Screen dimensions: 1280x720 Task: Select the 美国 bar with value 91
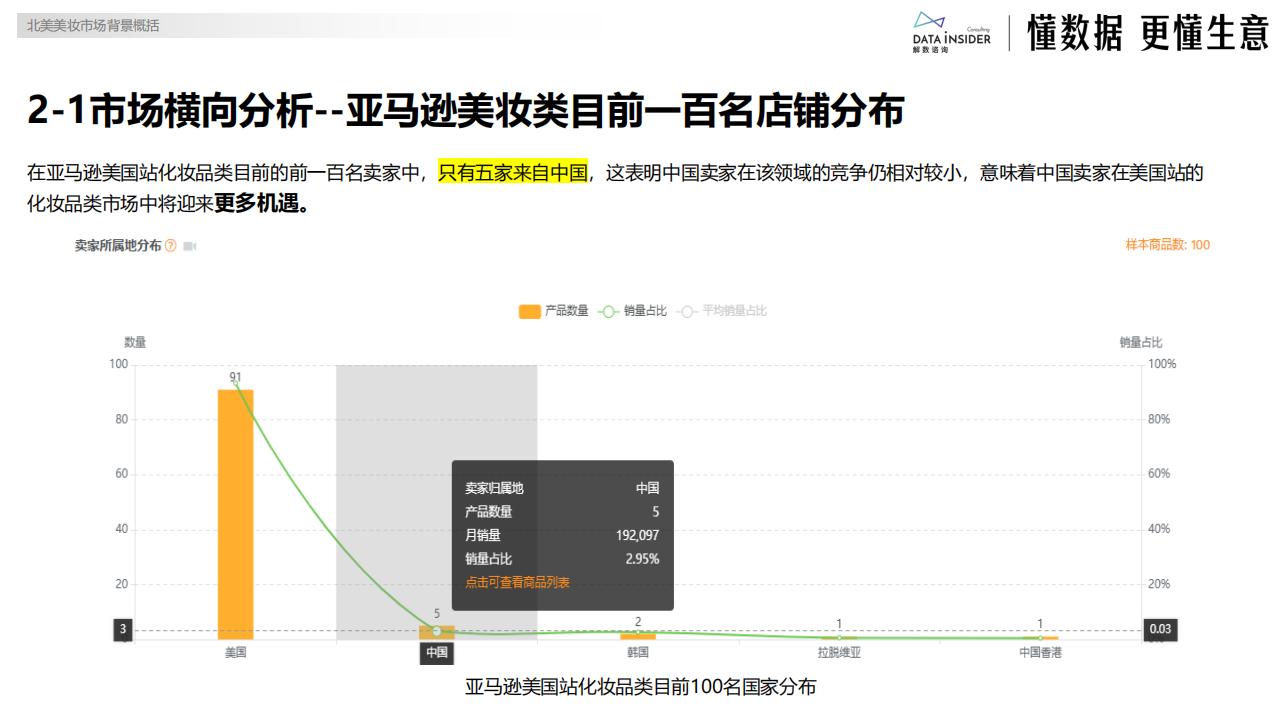[235, 514]
